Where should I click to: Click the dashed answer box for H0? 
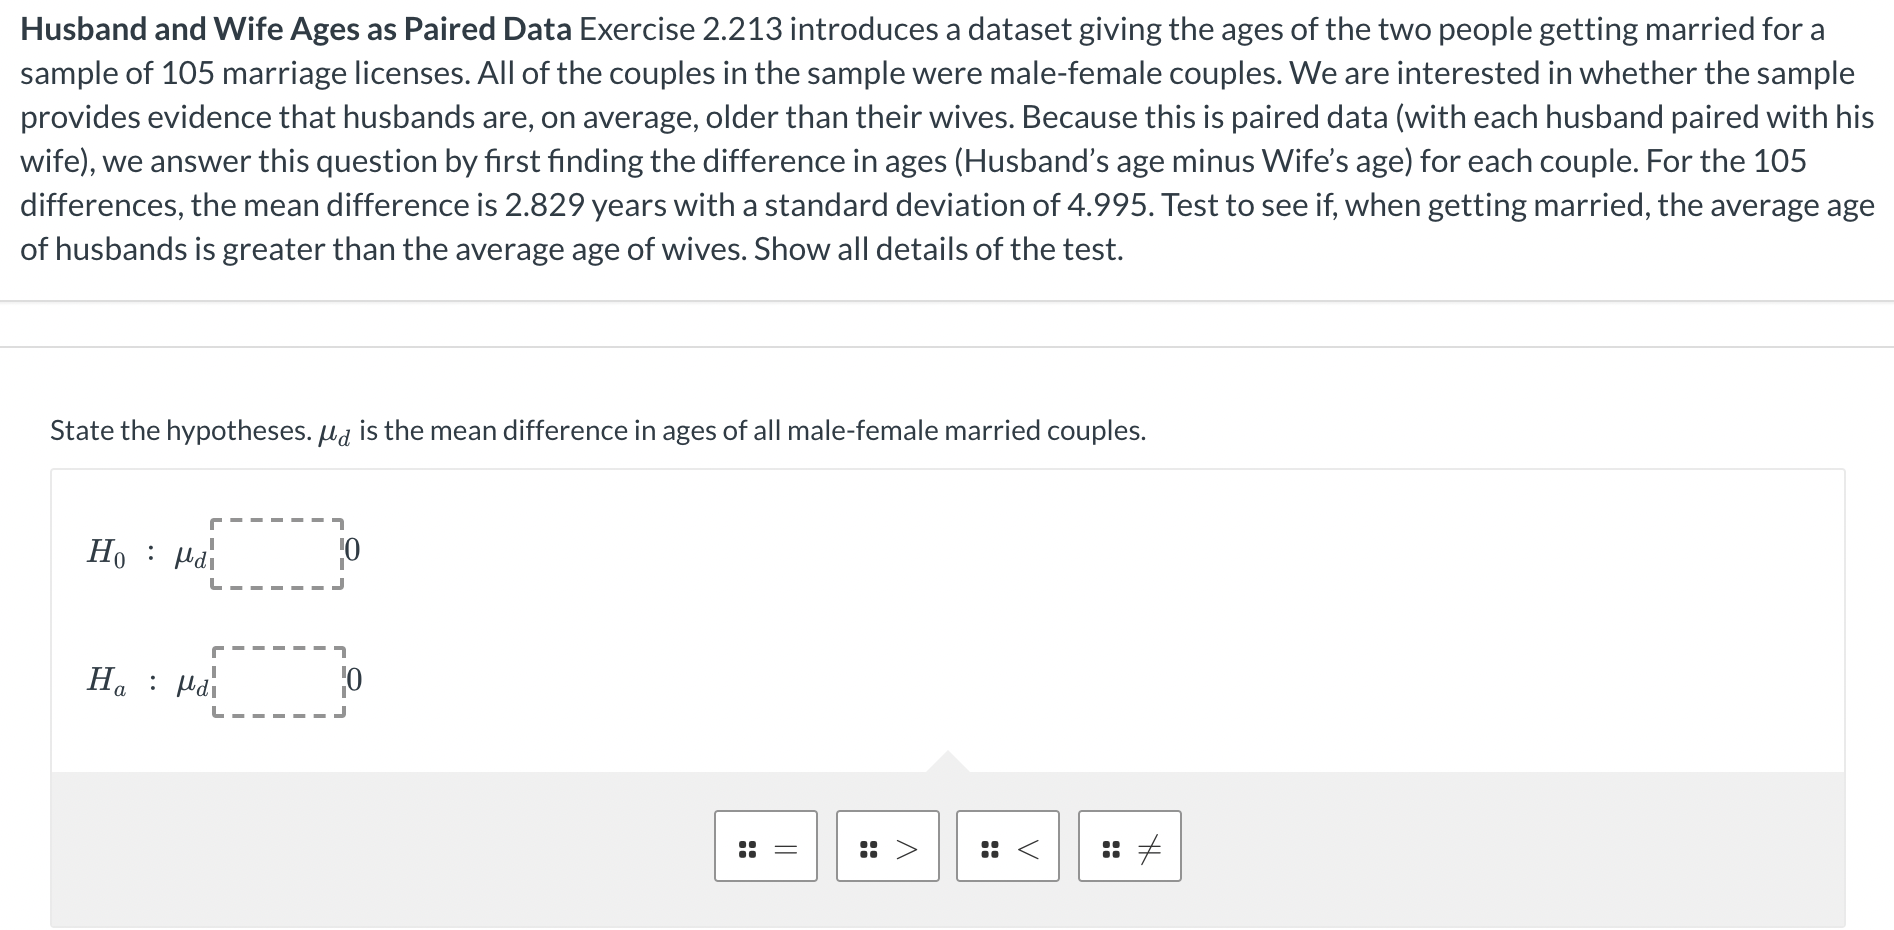[x=278, y=553]
